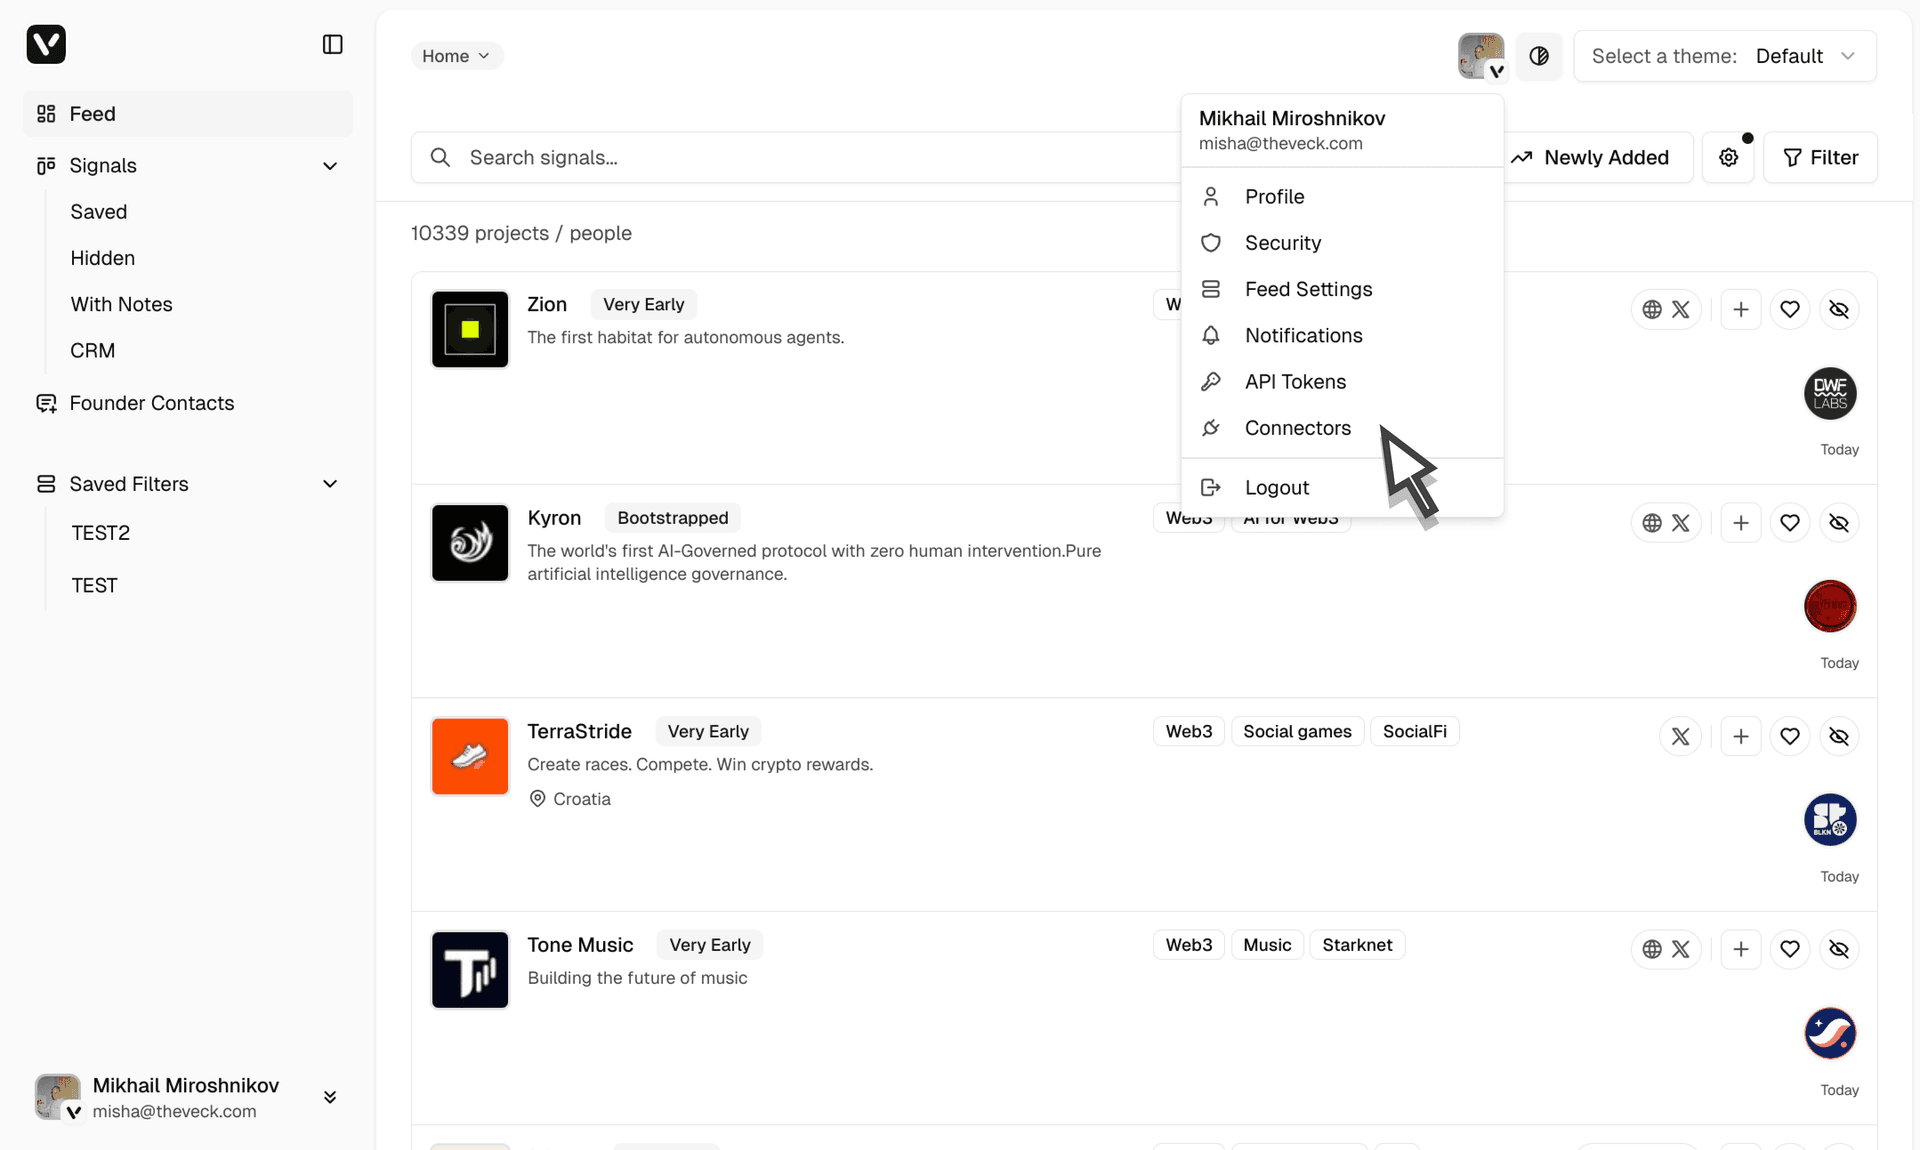Viewport: 1920px width, 1150px height.
Task: Open feed settings via the gear icon
Action: pos(1729,157)
